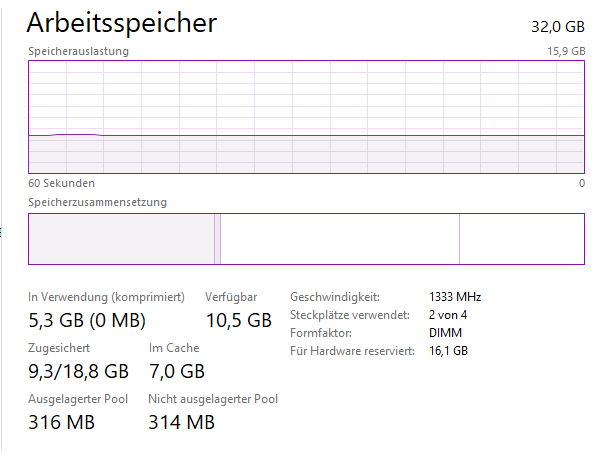This screenshot has height=454, width=600.
Task: Click the Steckplätze verwendet value 2 von 4
Action: click(x=448, y=315)
